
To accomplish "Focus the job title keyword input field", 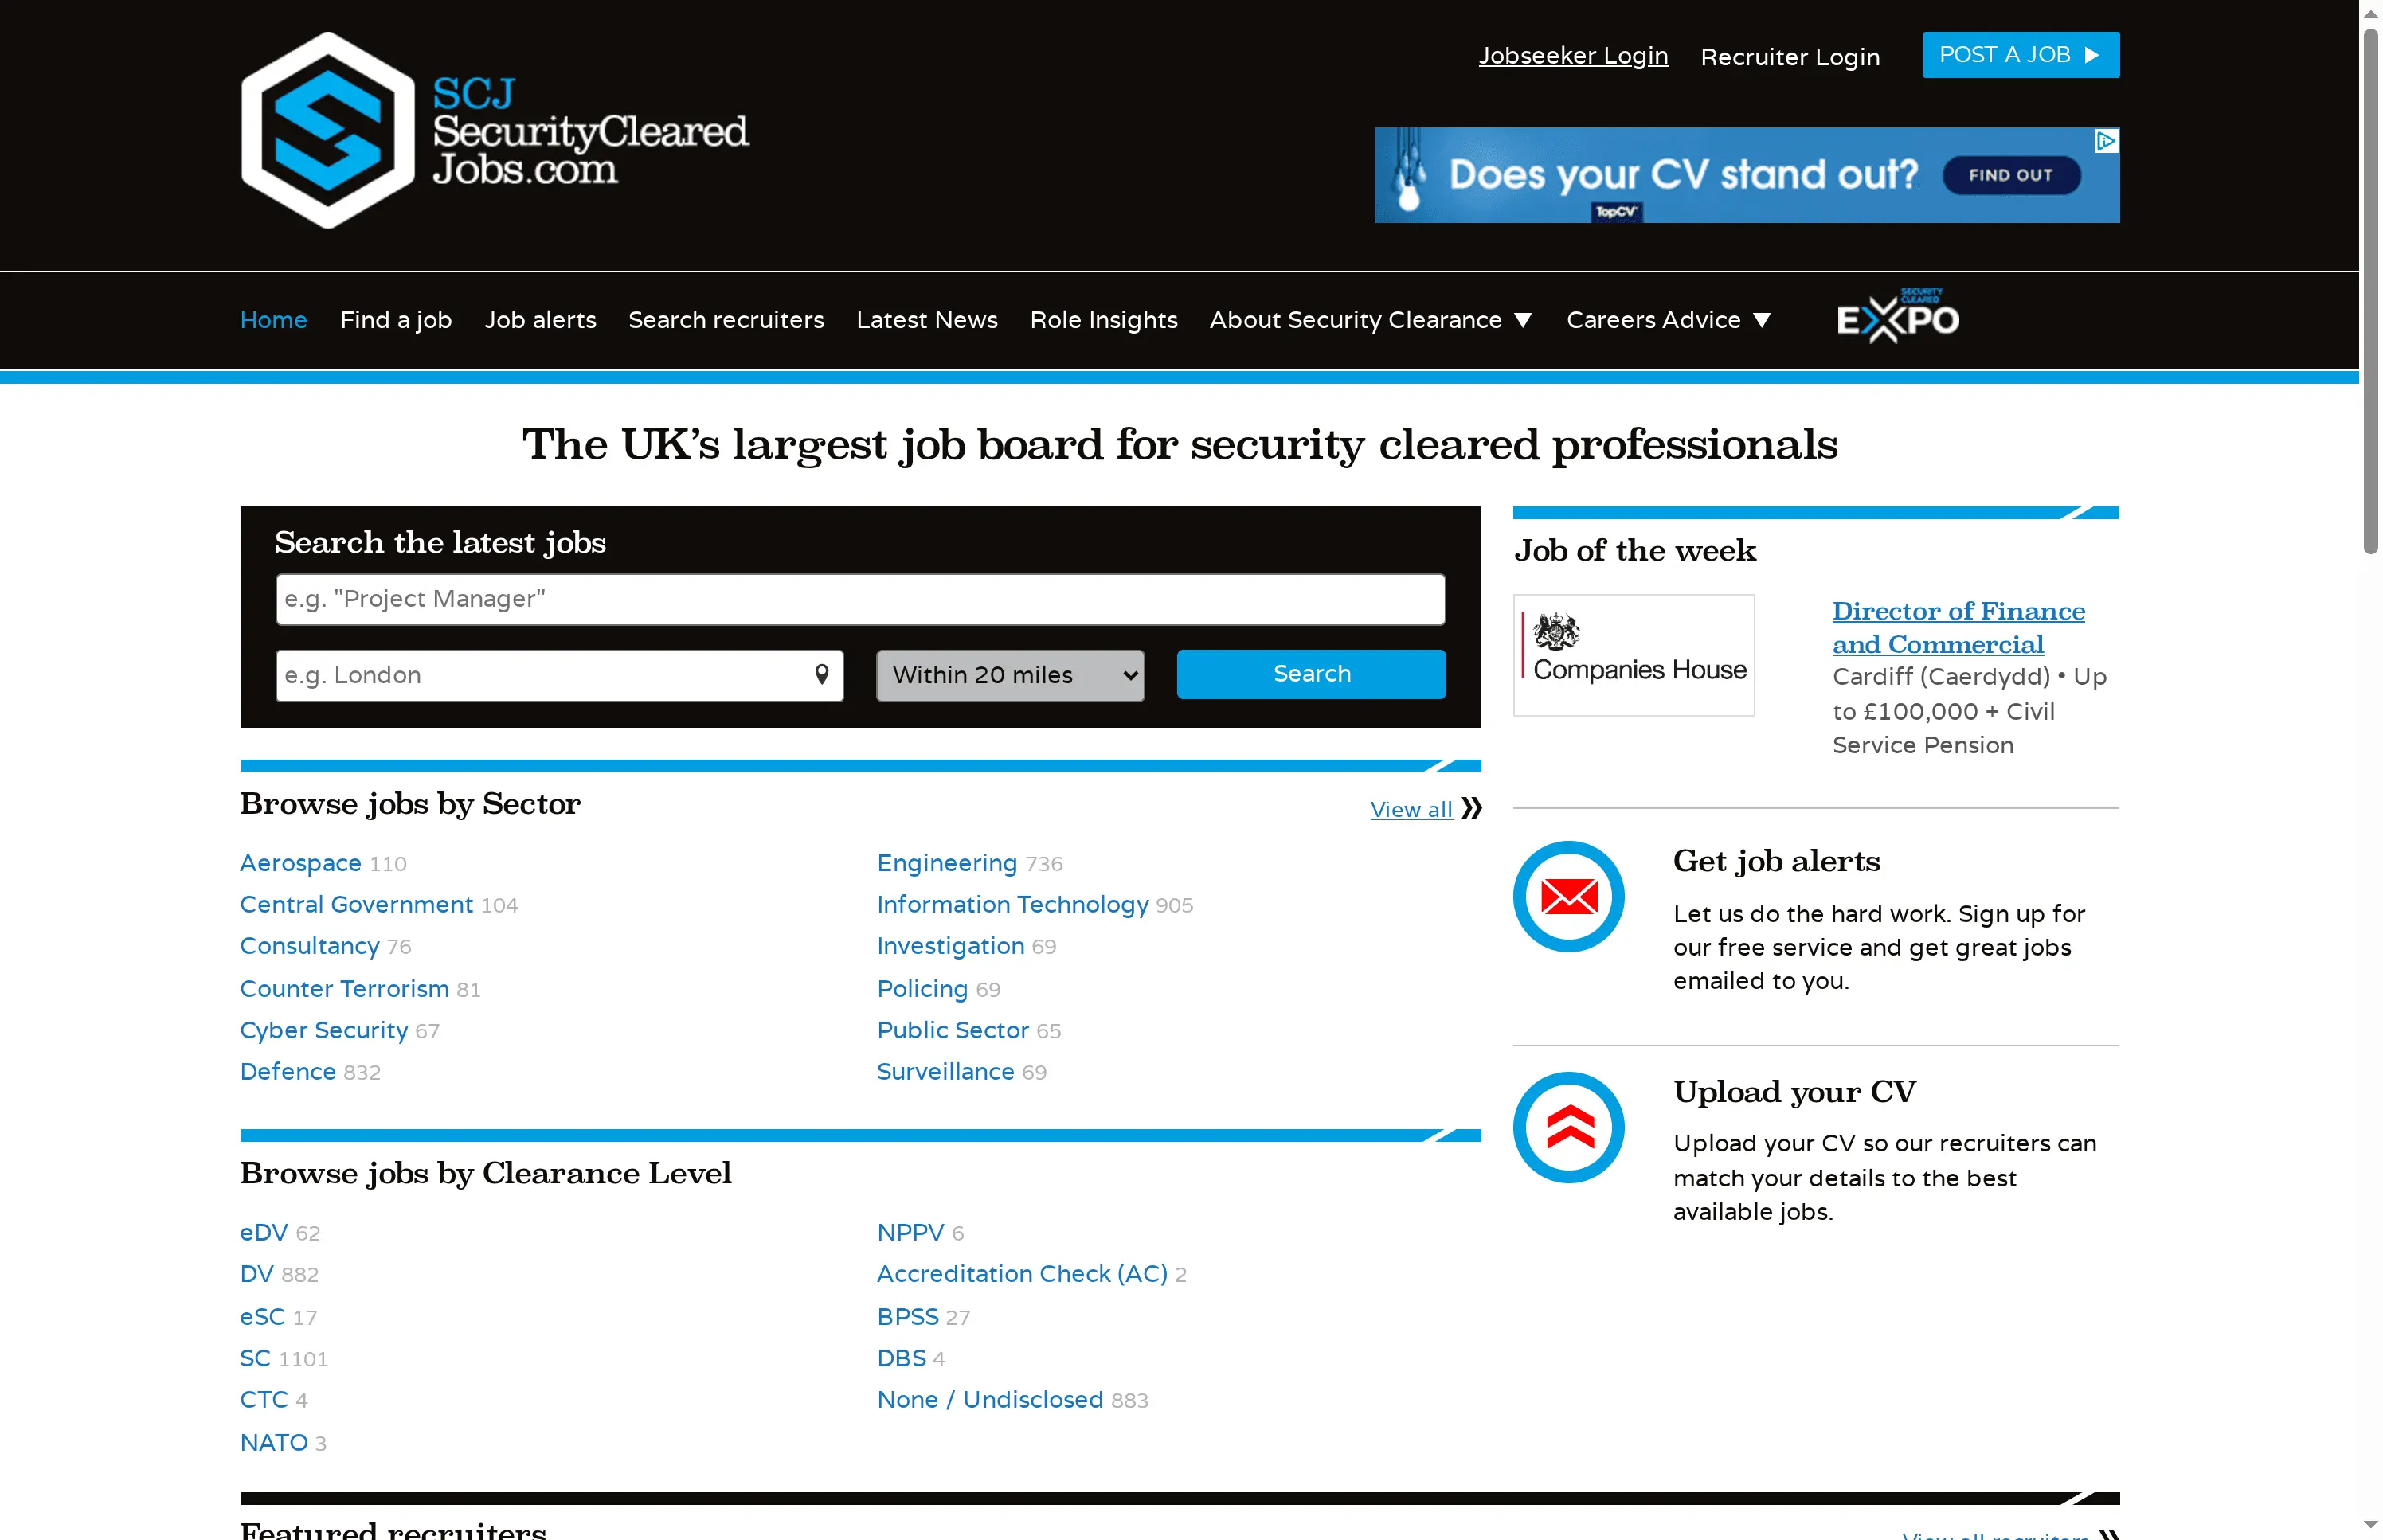I will [x=860, y=599].
